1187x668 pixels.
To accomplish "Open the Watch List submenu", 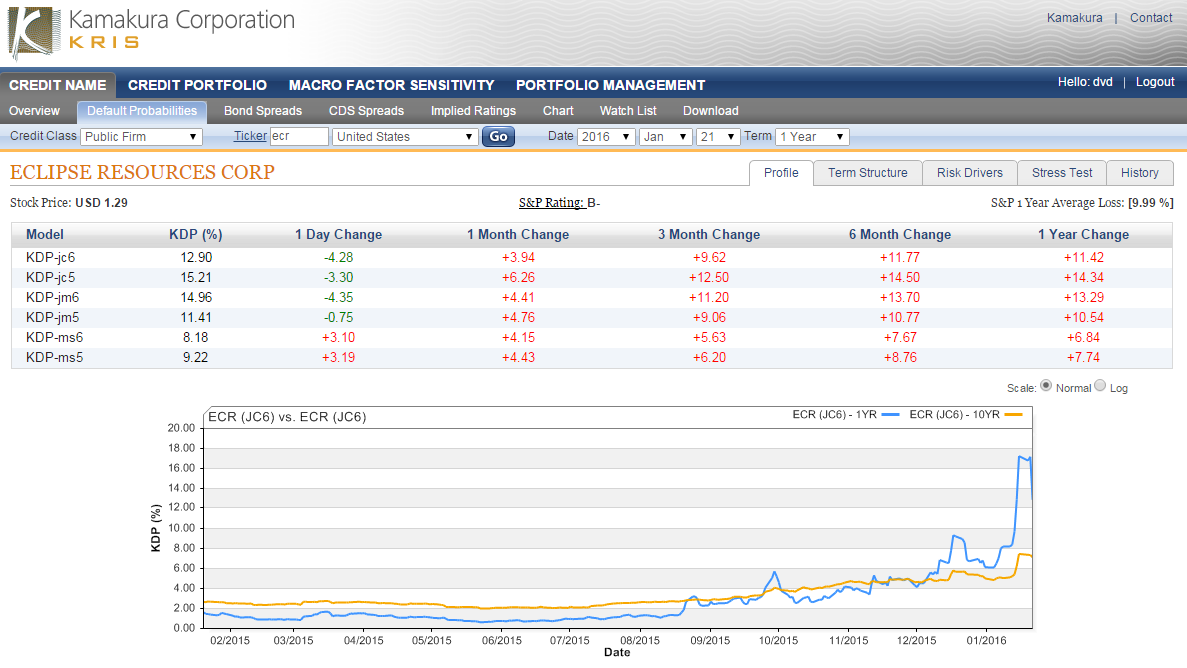I will (628, 111).
